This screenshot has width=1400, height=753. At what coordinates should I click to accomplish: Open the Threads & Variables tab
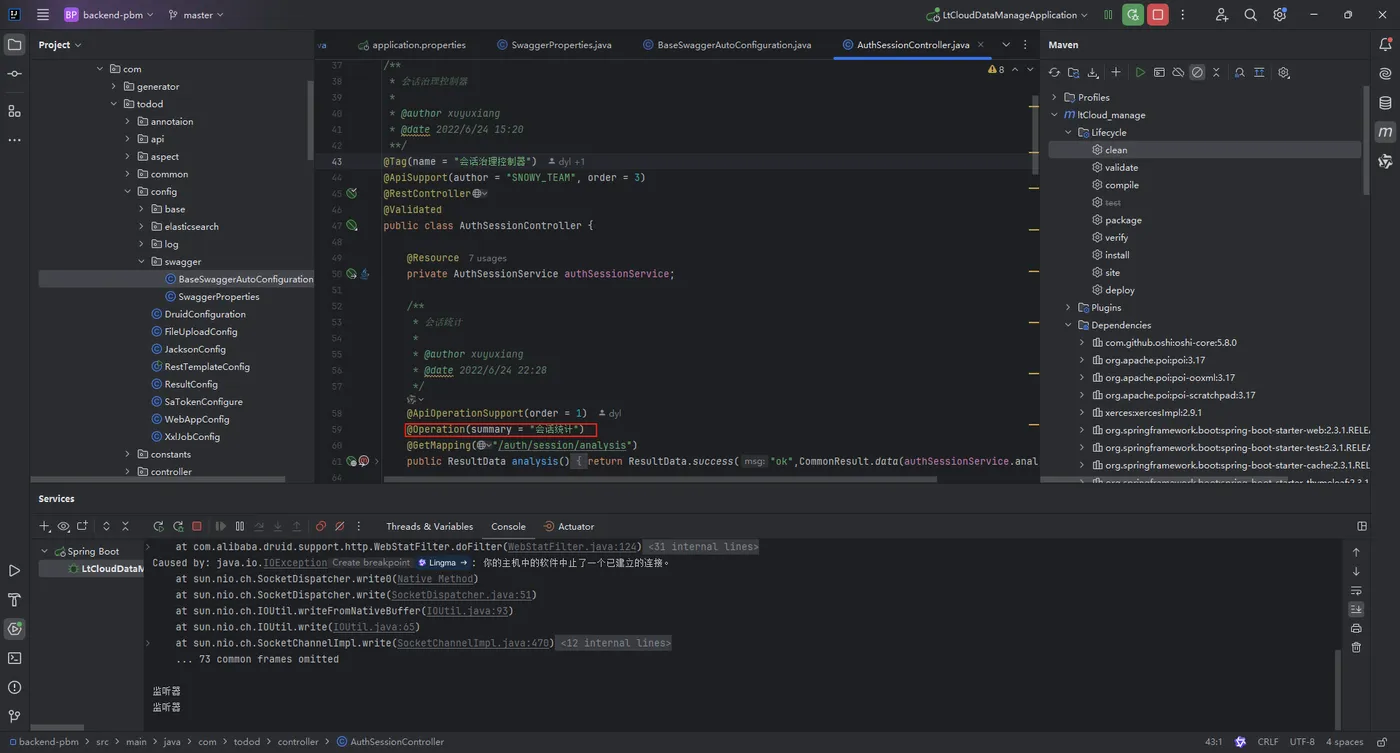(429, 526)
